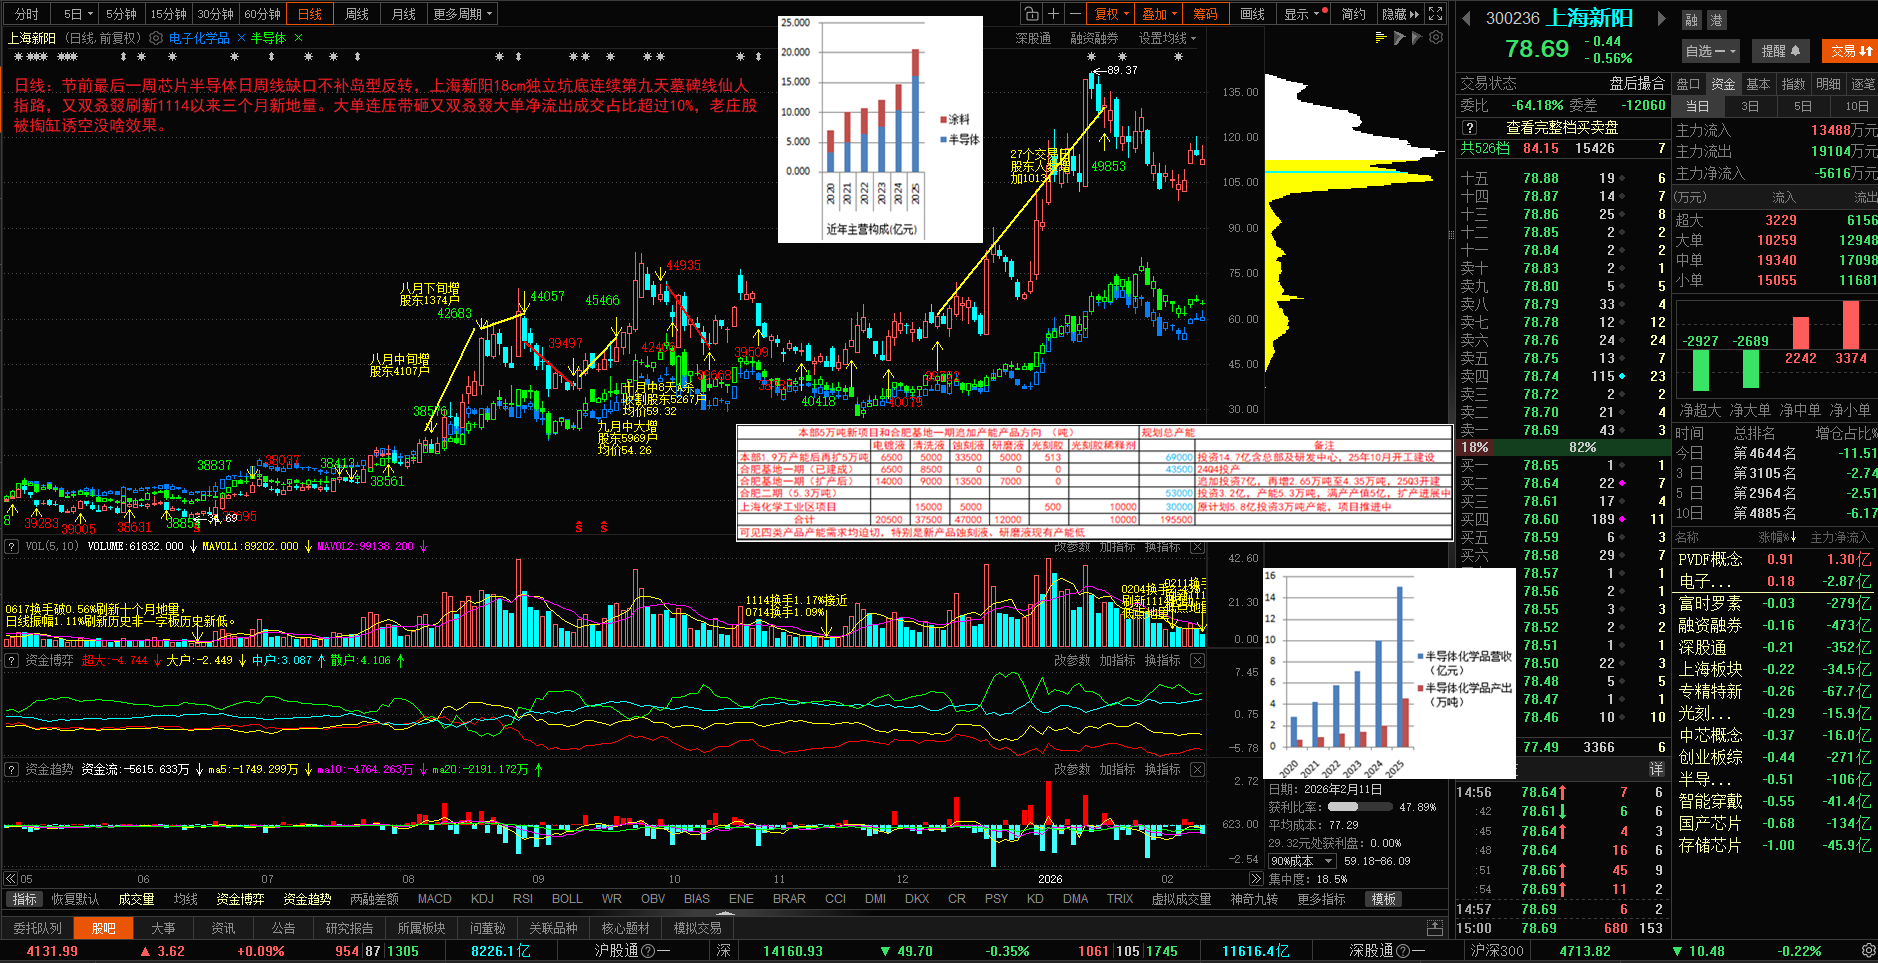The image size is (1878, 963).
Task: Open help icon for 资金博弈 indicator
Action: [x=12, y=660]
